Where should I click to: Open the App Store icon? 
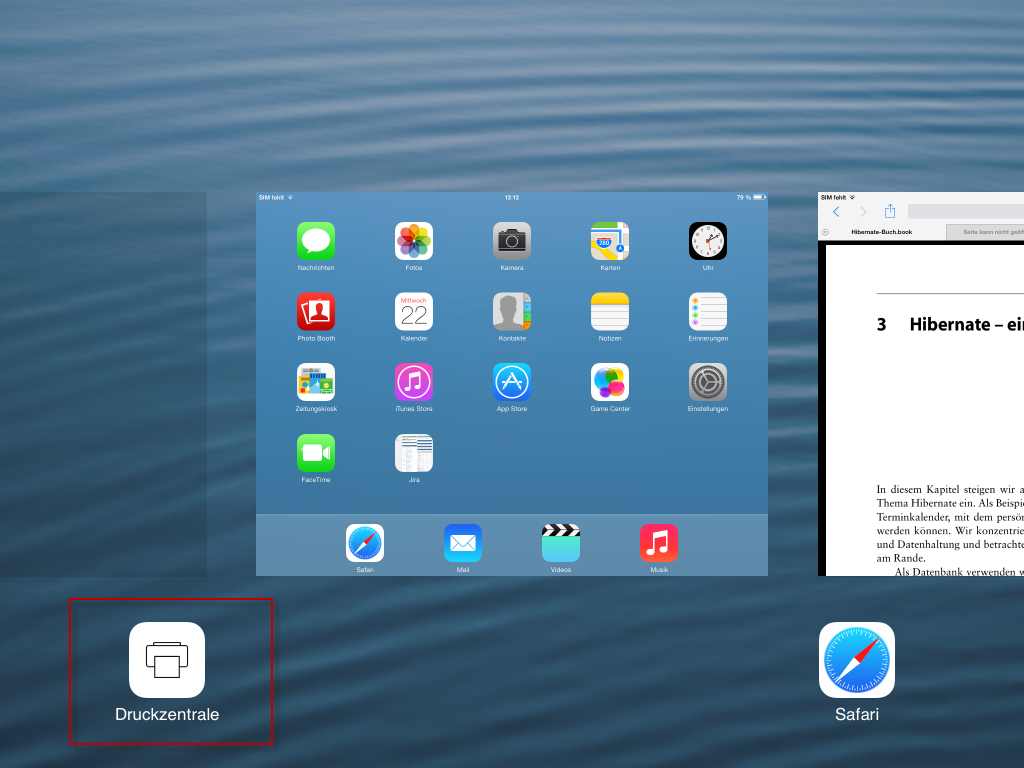[x=512, y=382]
